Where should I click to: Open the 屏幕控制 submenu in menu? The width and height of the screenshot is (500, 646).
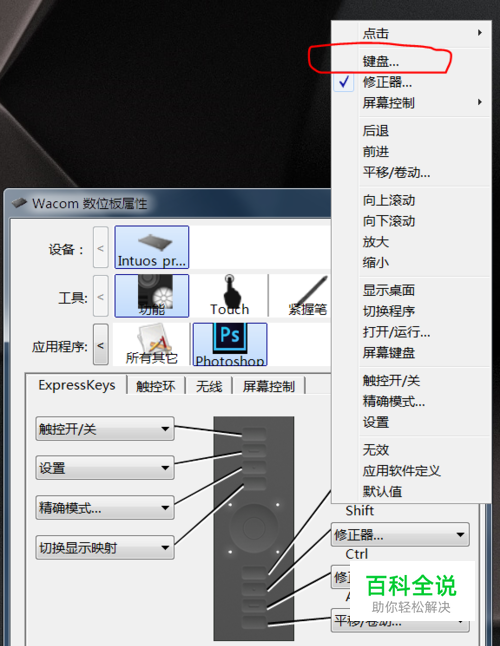coord(411,103)
